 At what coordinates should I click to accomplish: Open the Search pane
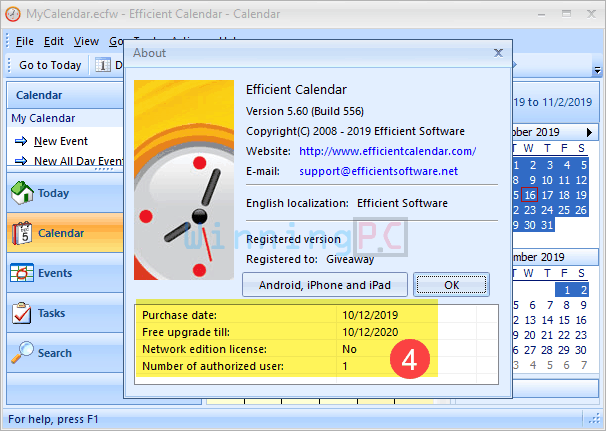pos(65,353)
